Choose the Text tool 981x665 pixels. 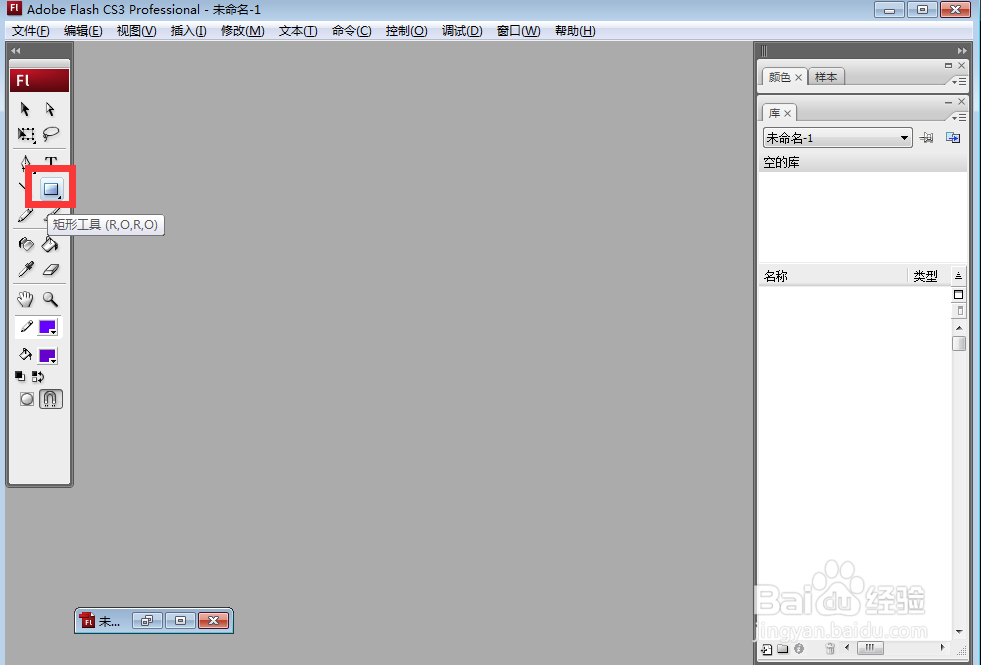[x=51, y=162]
